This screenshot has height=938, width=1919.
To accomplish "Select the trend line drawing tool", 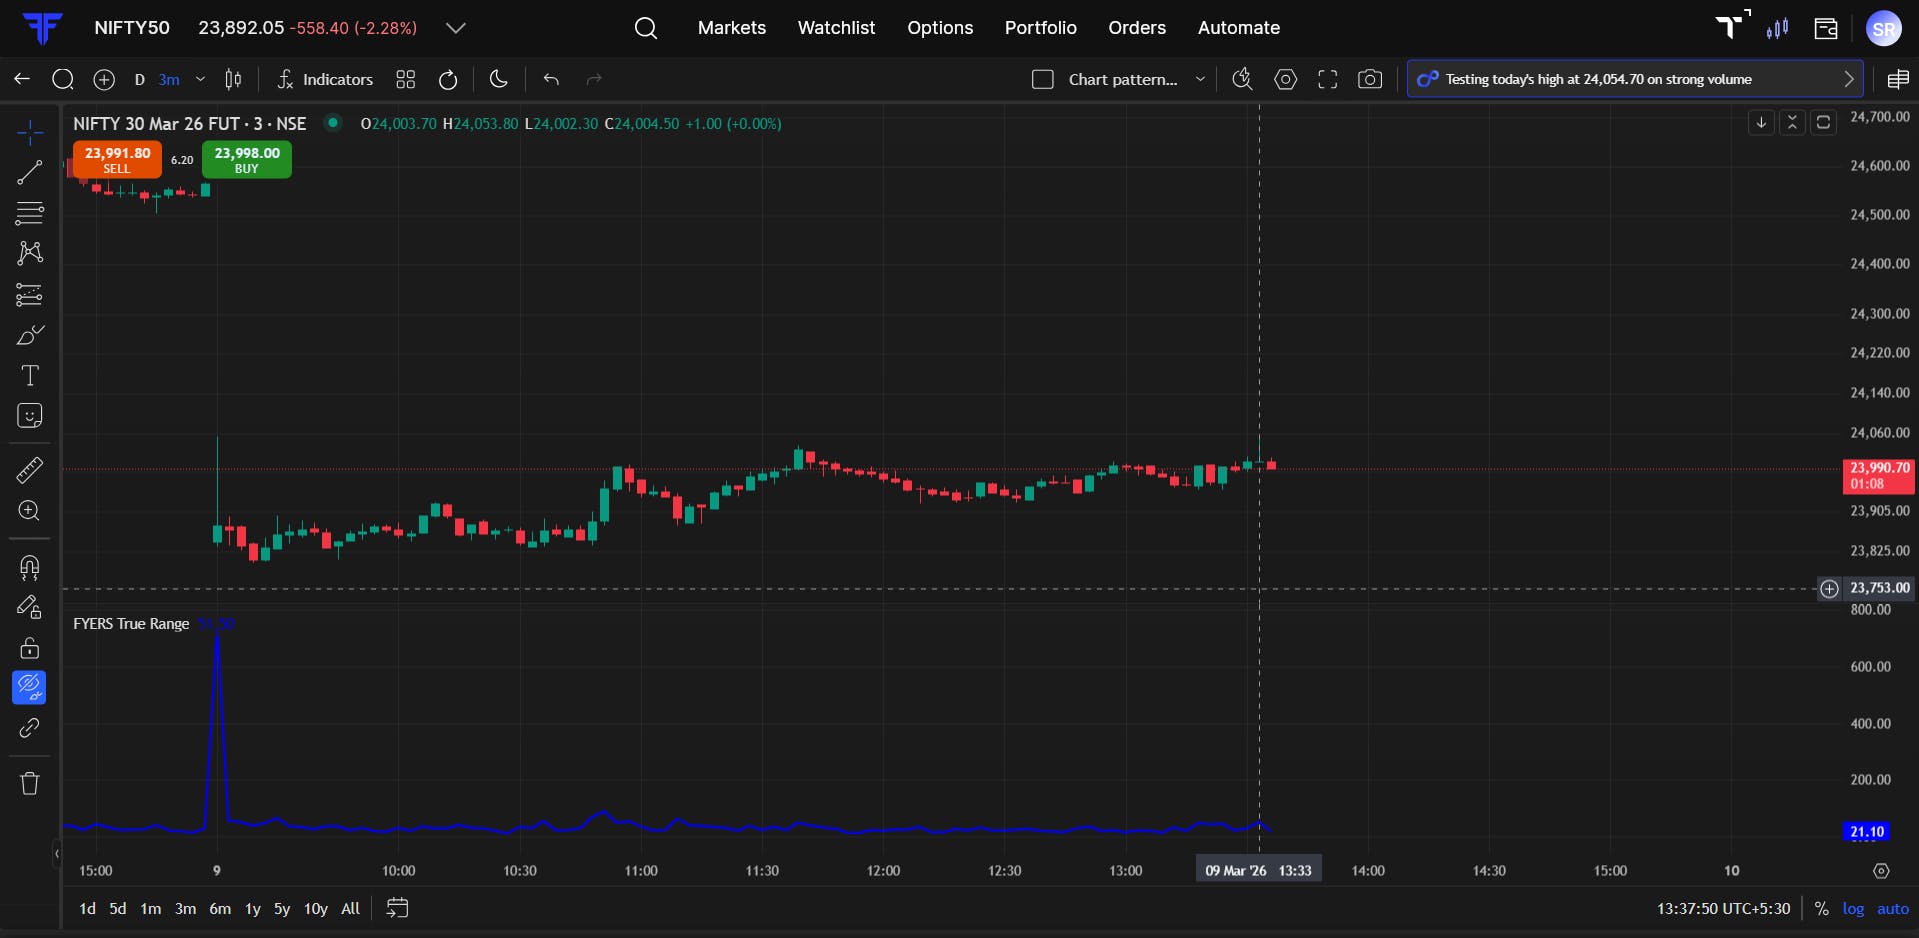I will (30, 172).
